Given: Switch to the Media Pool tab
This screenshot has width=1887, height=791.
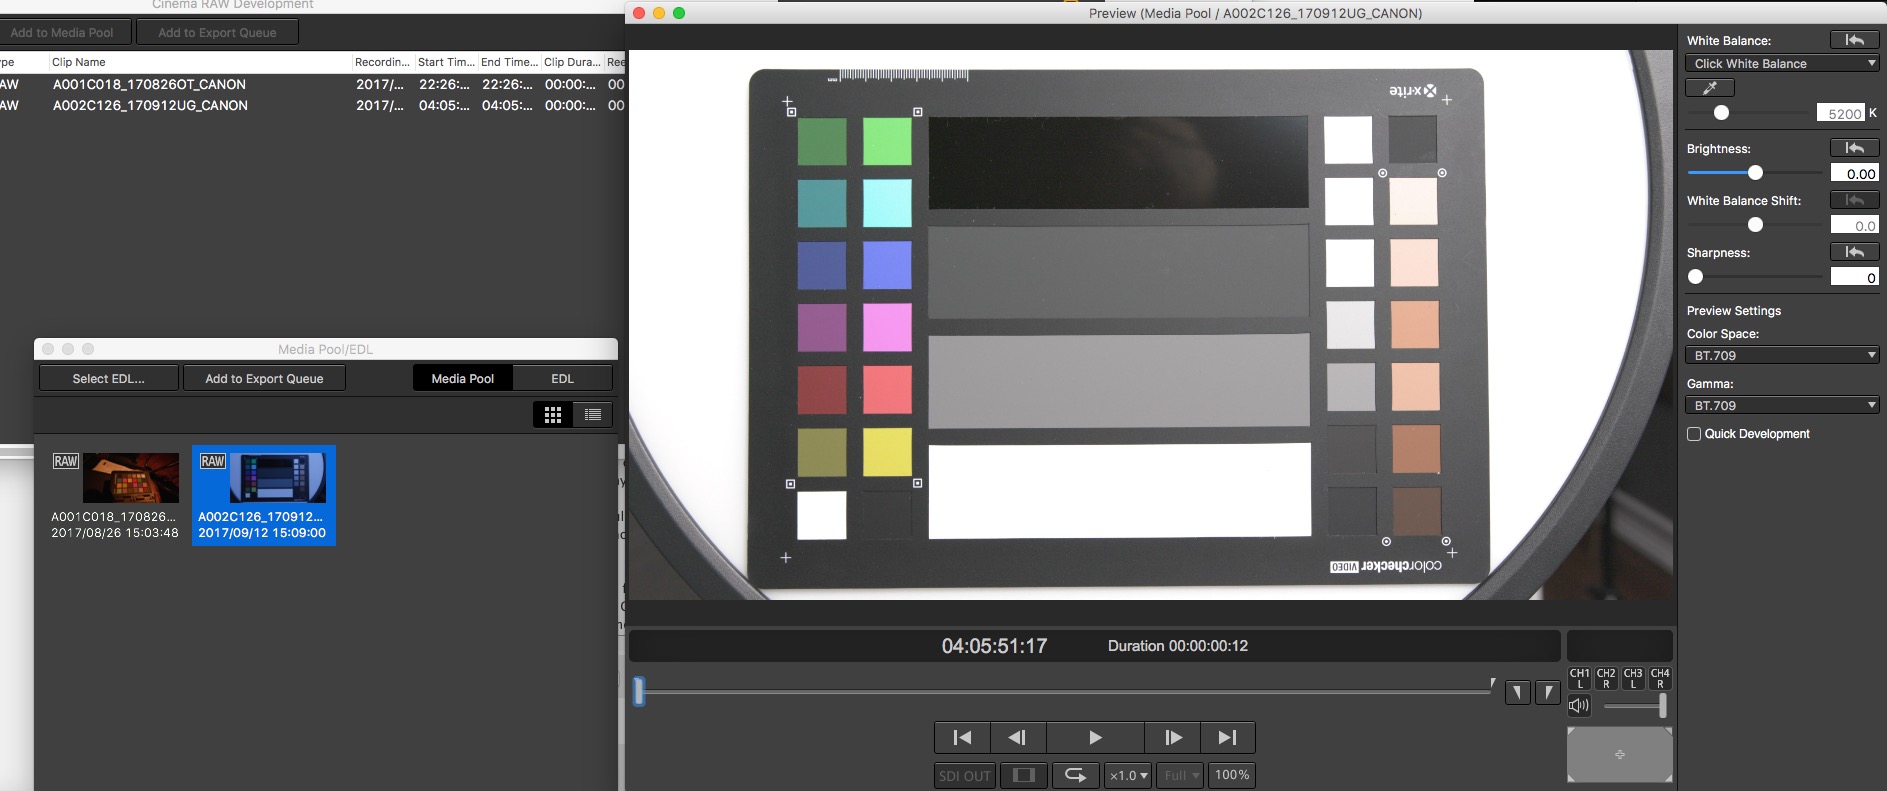Looking at the screenshot, I should click(463, 378).
